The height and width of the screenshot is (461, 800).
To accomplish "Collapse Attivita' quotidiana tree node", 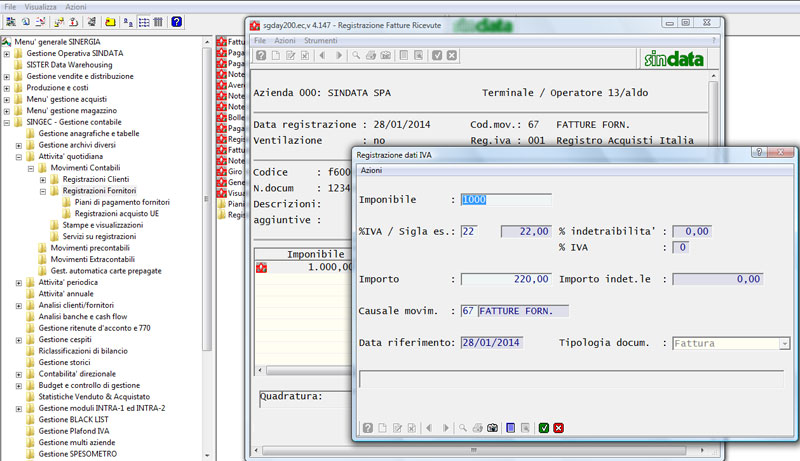I will pyautogui.click(x=19, y=157).
